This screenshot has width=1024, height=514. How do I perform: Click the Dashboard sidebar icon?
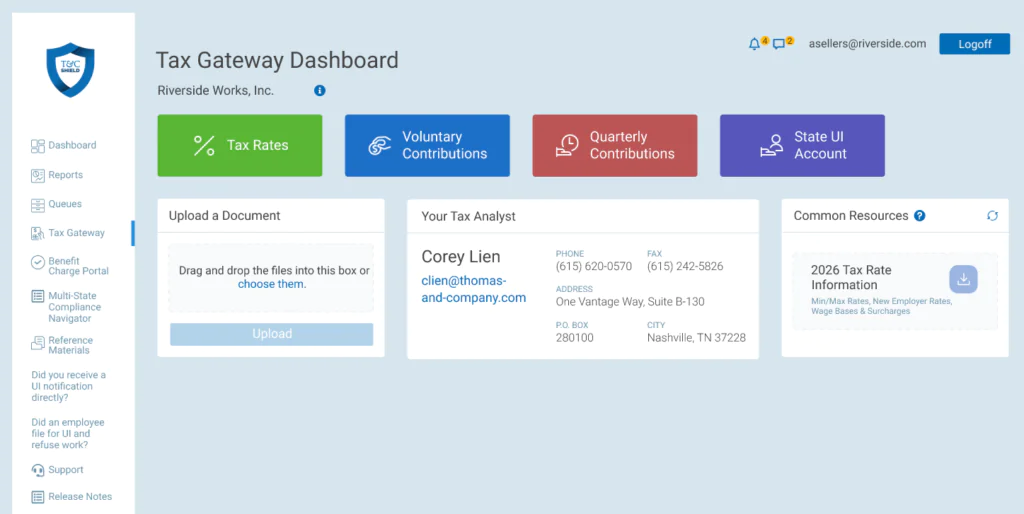point(38,146)
